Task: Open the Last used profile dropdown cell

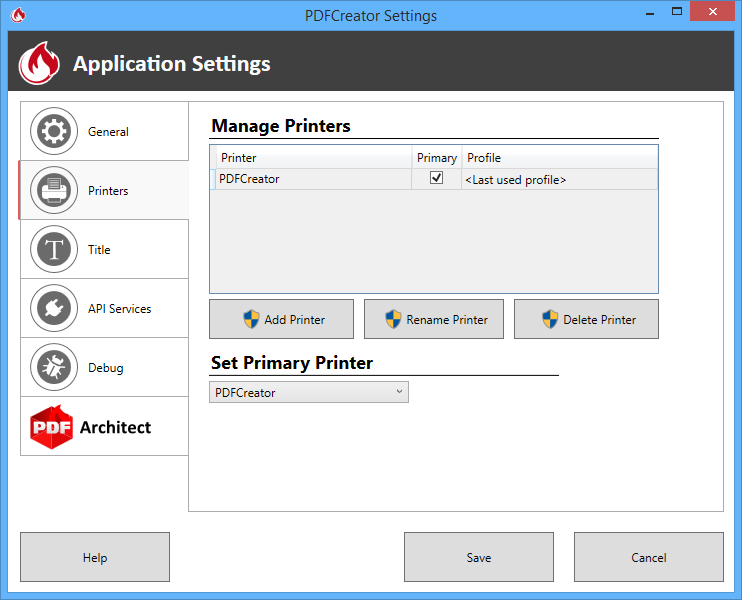Action: coord(559,180)
